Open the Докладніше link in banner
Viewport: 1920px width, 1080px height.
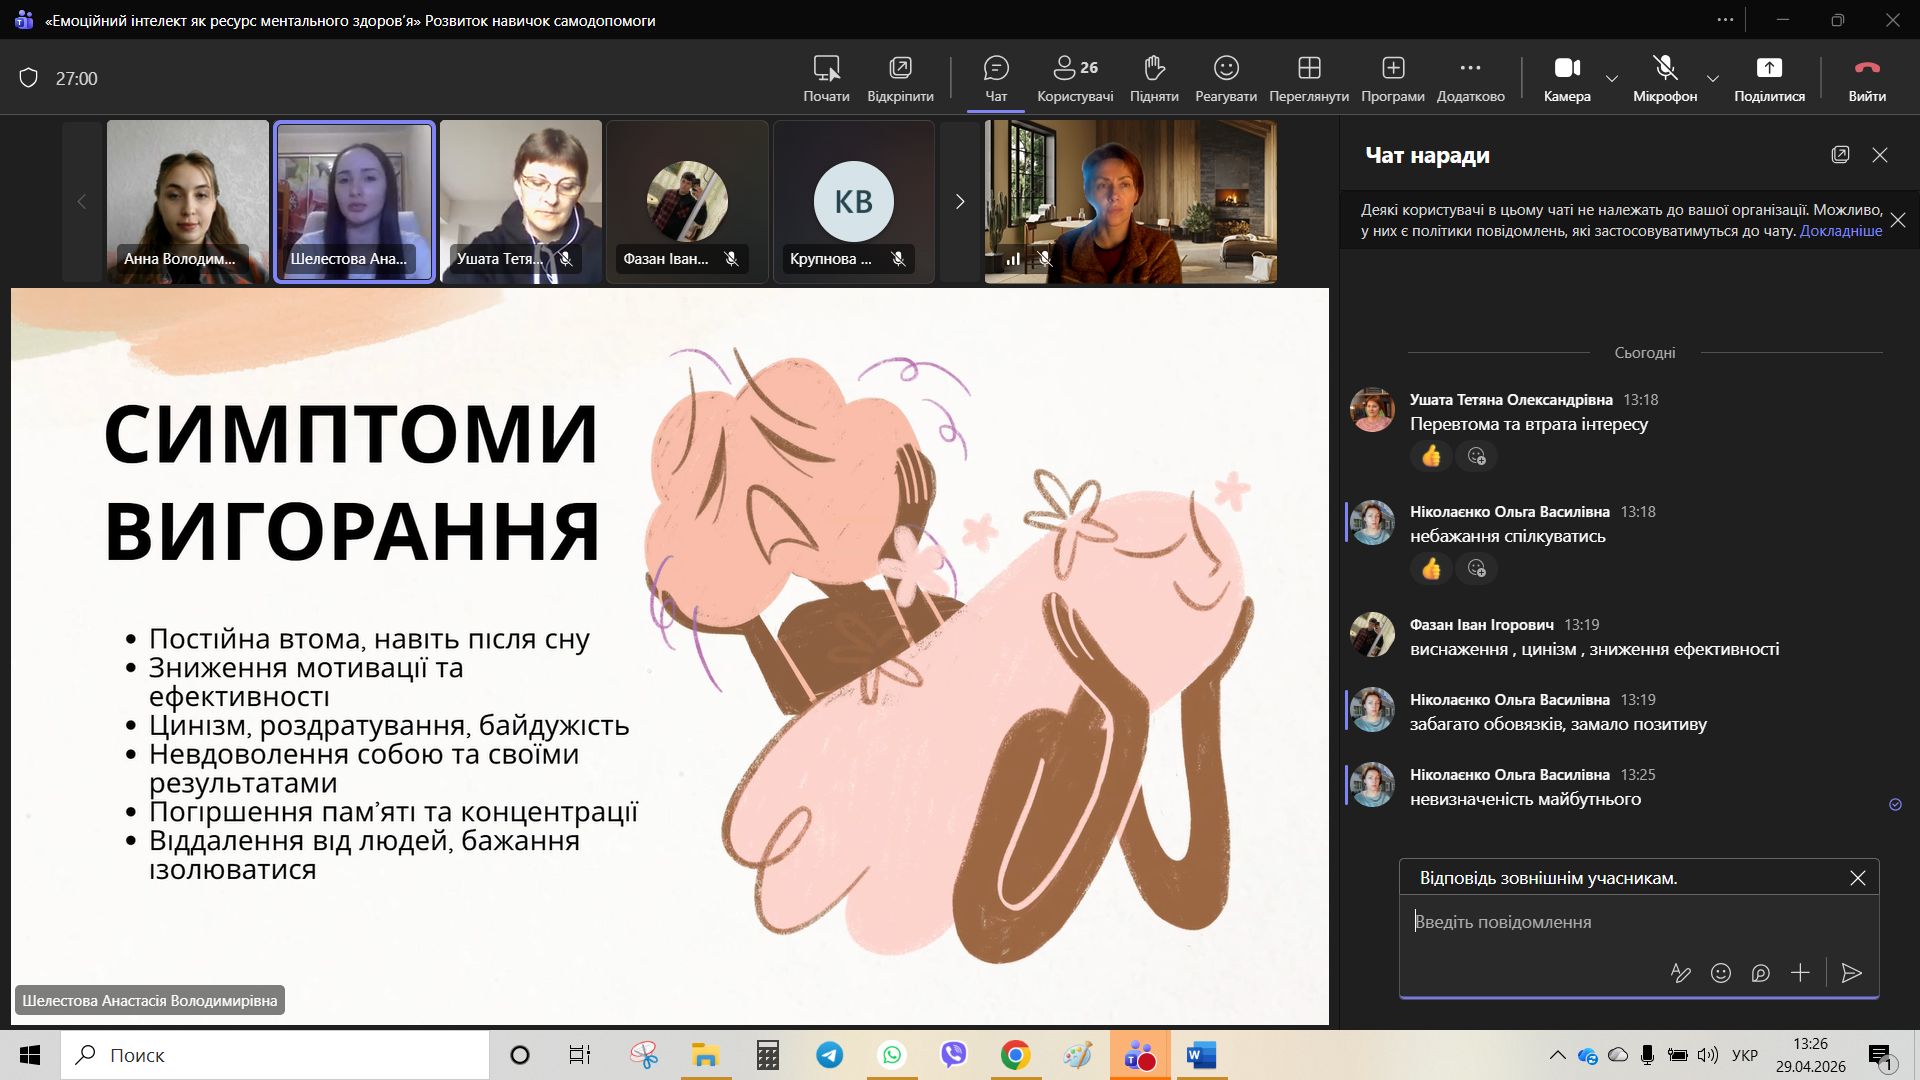tap(1840, 231)
